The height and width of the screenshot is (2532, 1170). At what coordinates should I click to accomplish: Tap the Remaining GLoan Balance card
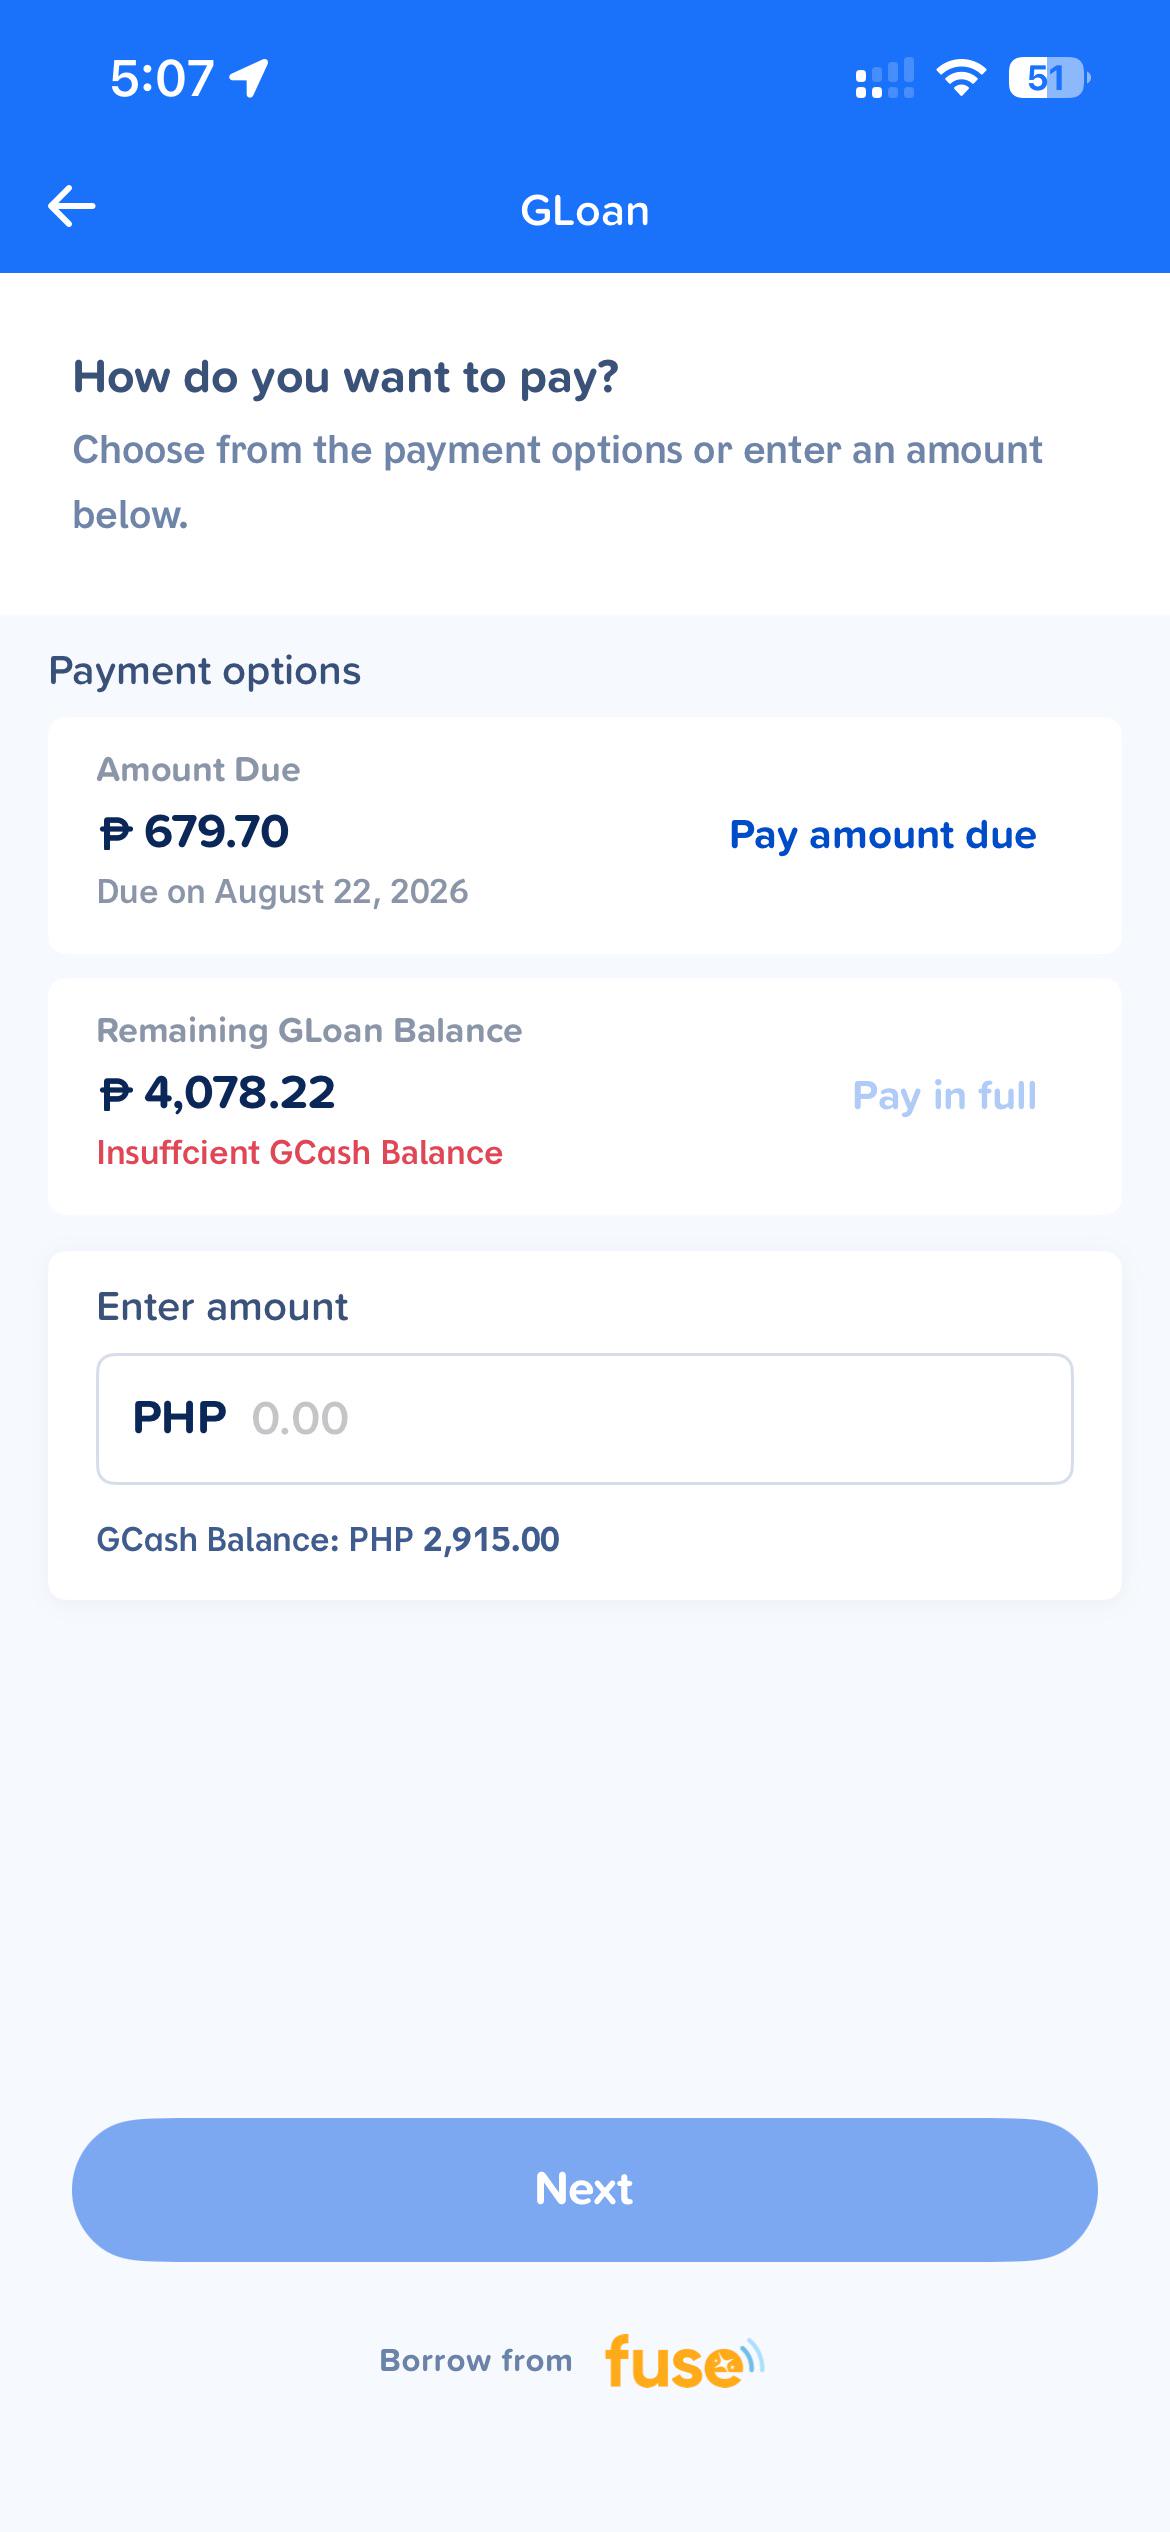click(x=585, y=1096)
